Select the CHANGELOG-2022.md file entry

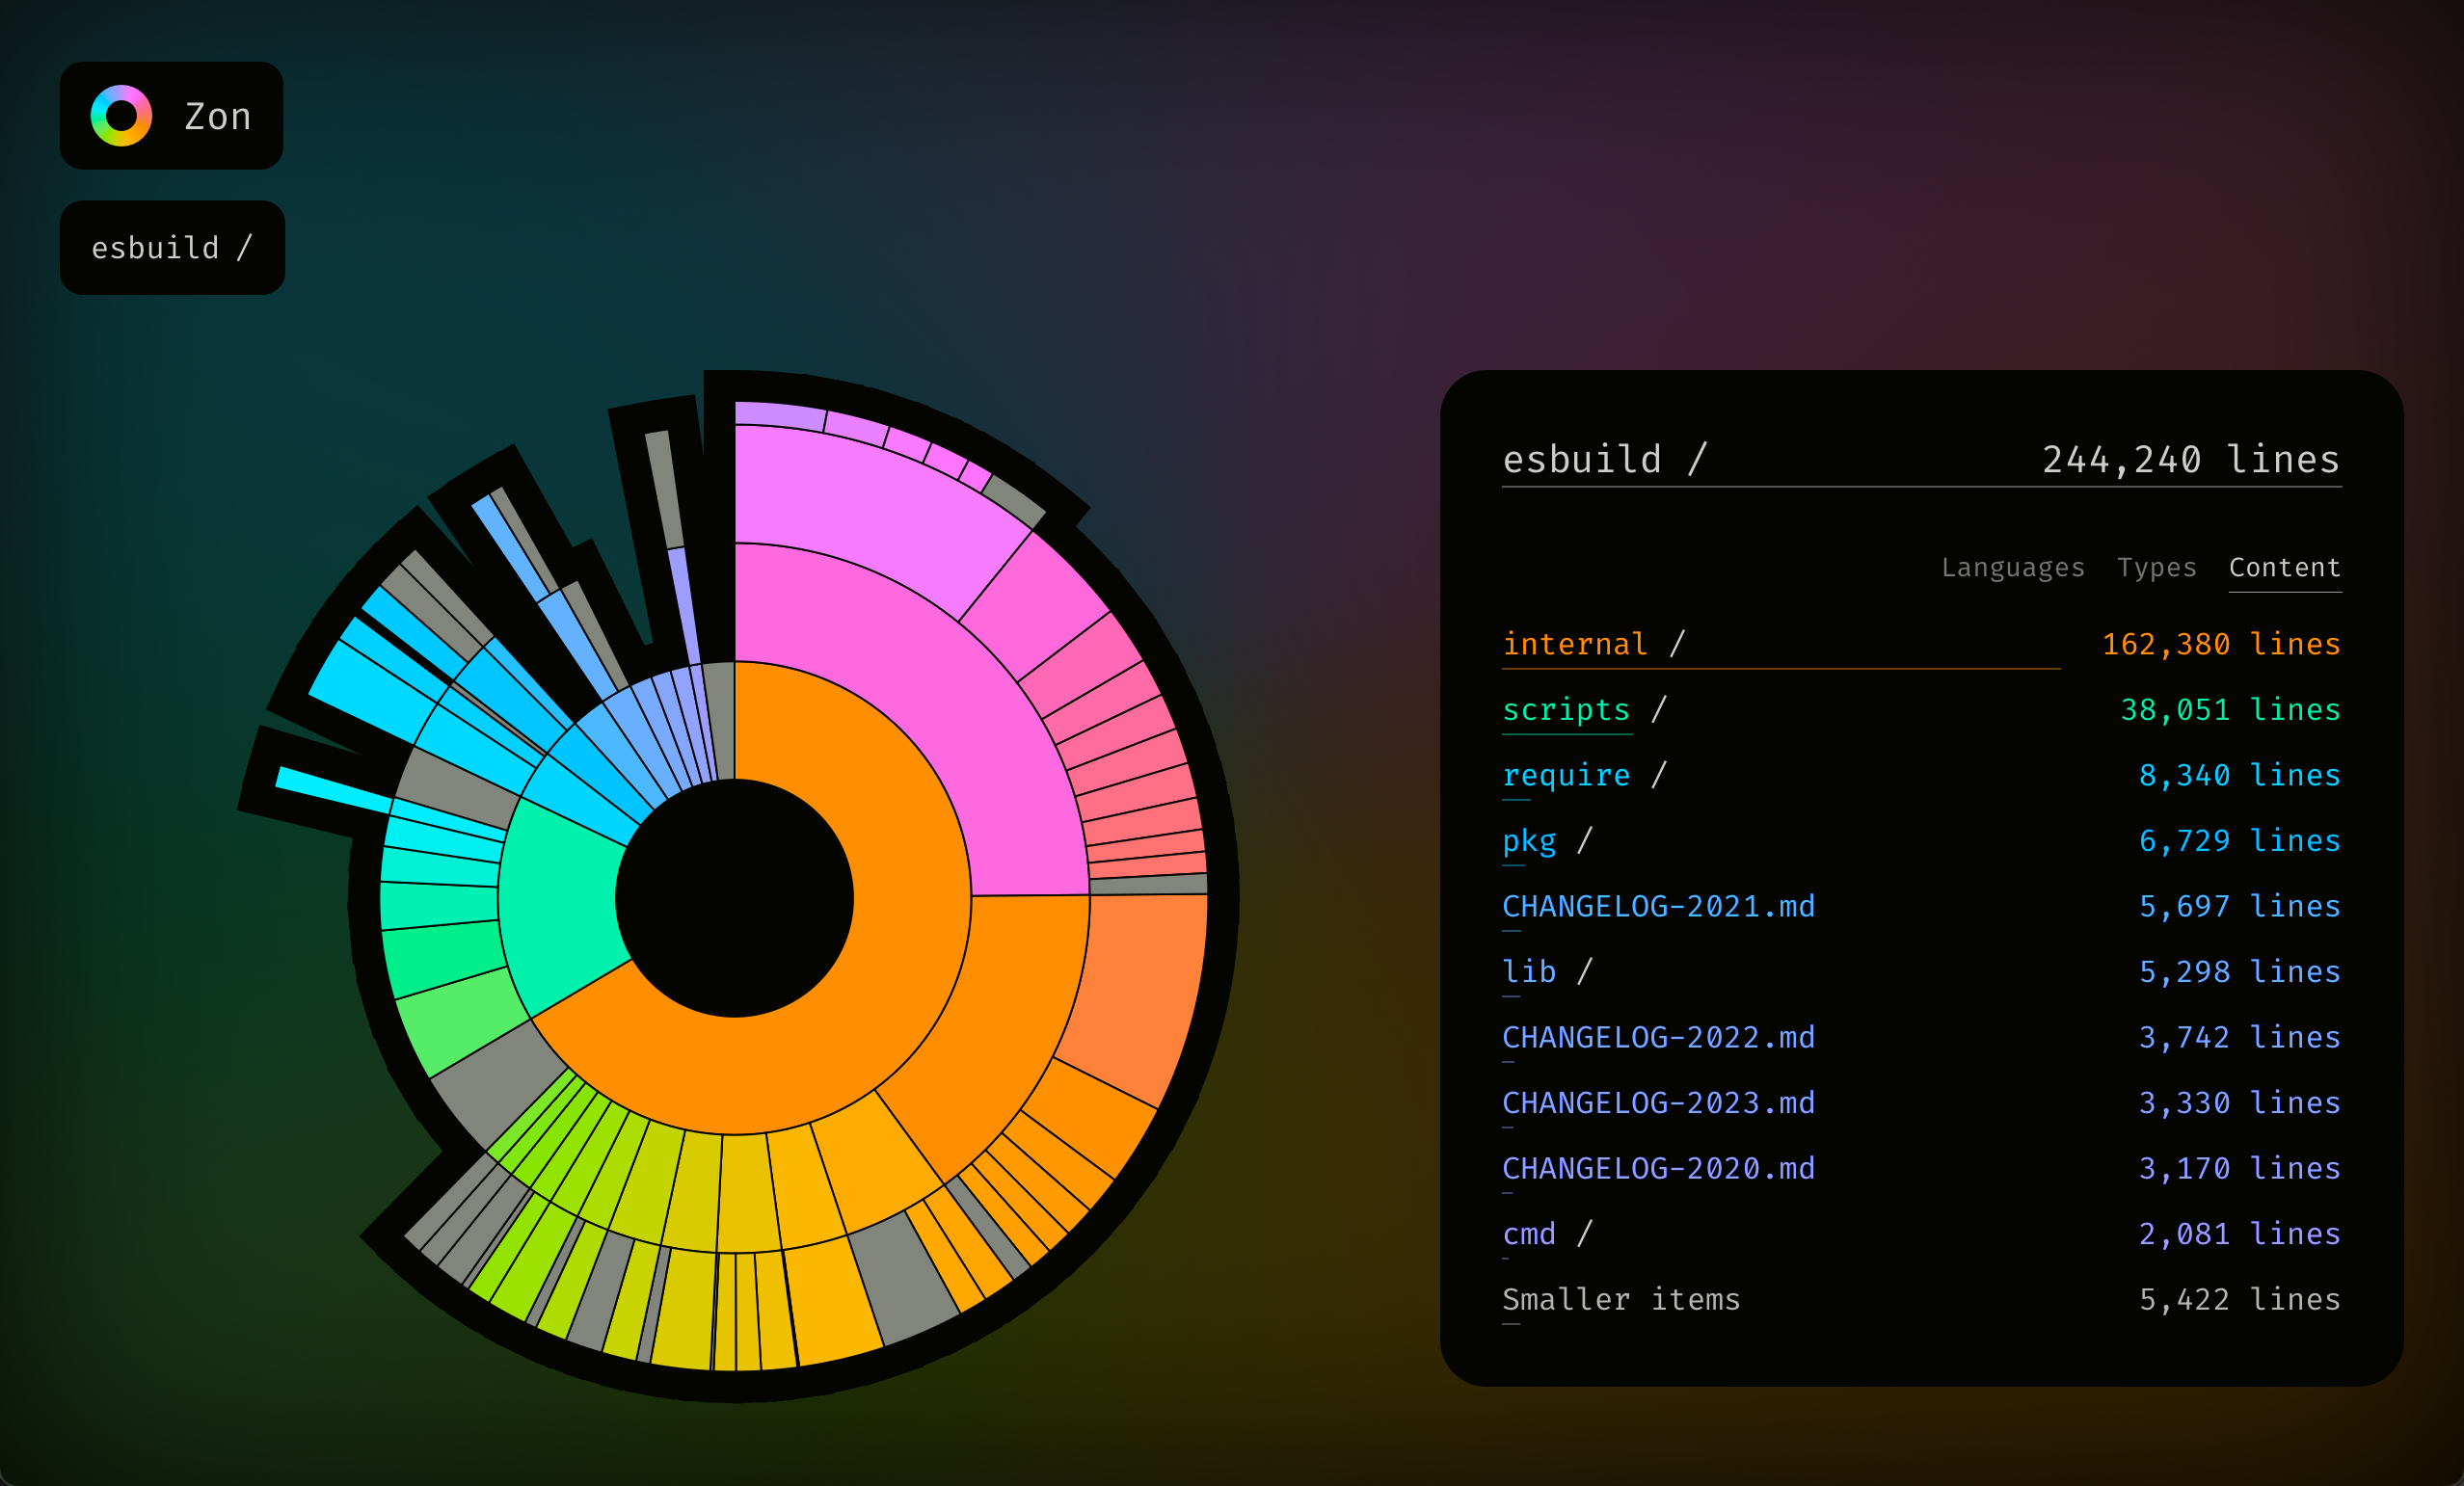1921,1037
